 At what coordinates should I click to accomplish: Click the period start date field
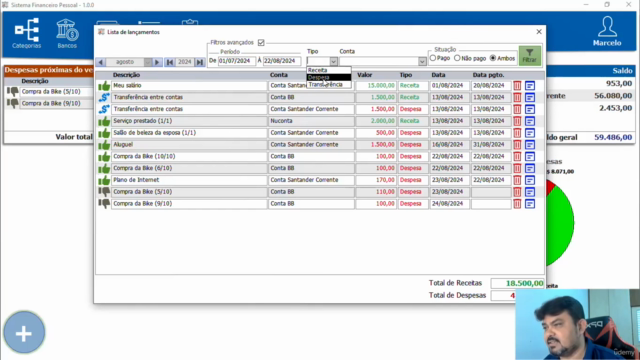237,61
